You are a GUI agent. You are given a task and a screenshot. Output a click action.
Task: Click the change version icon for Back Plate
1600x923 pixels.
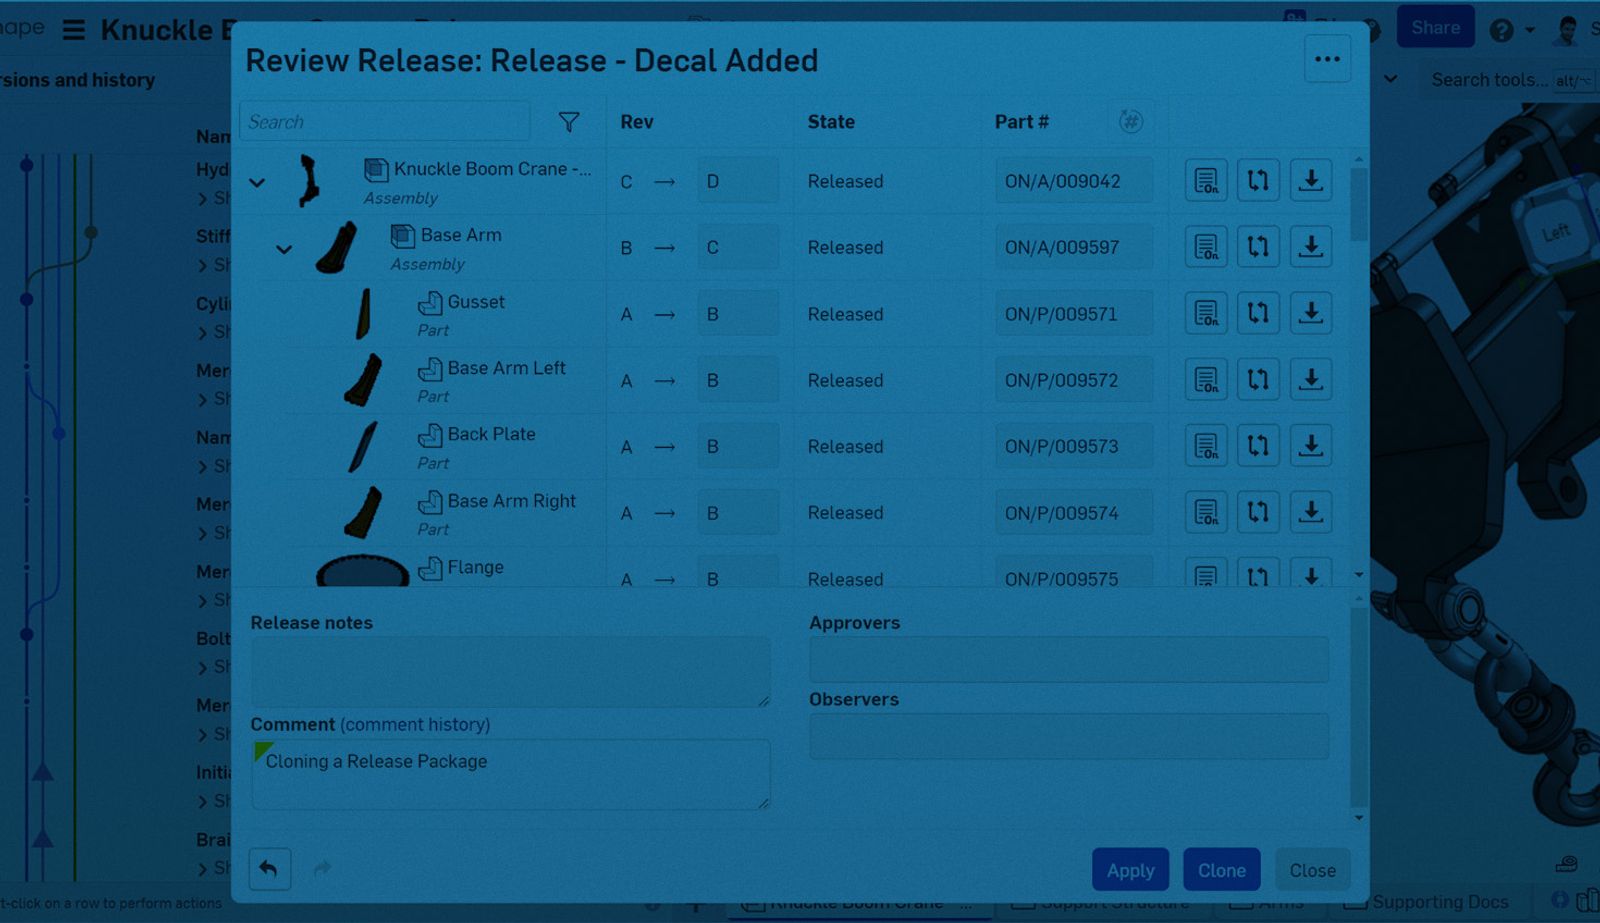(x=1258, y=446)
